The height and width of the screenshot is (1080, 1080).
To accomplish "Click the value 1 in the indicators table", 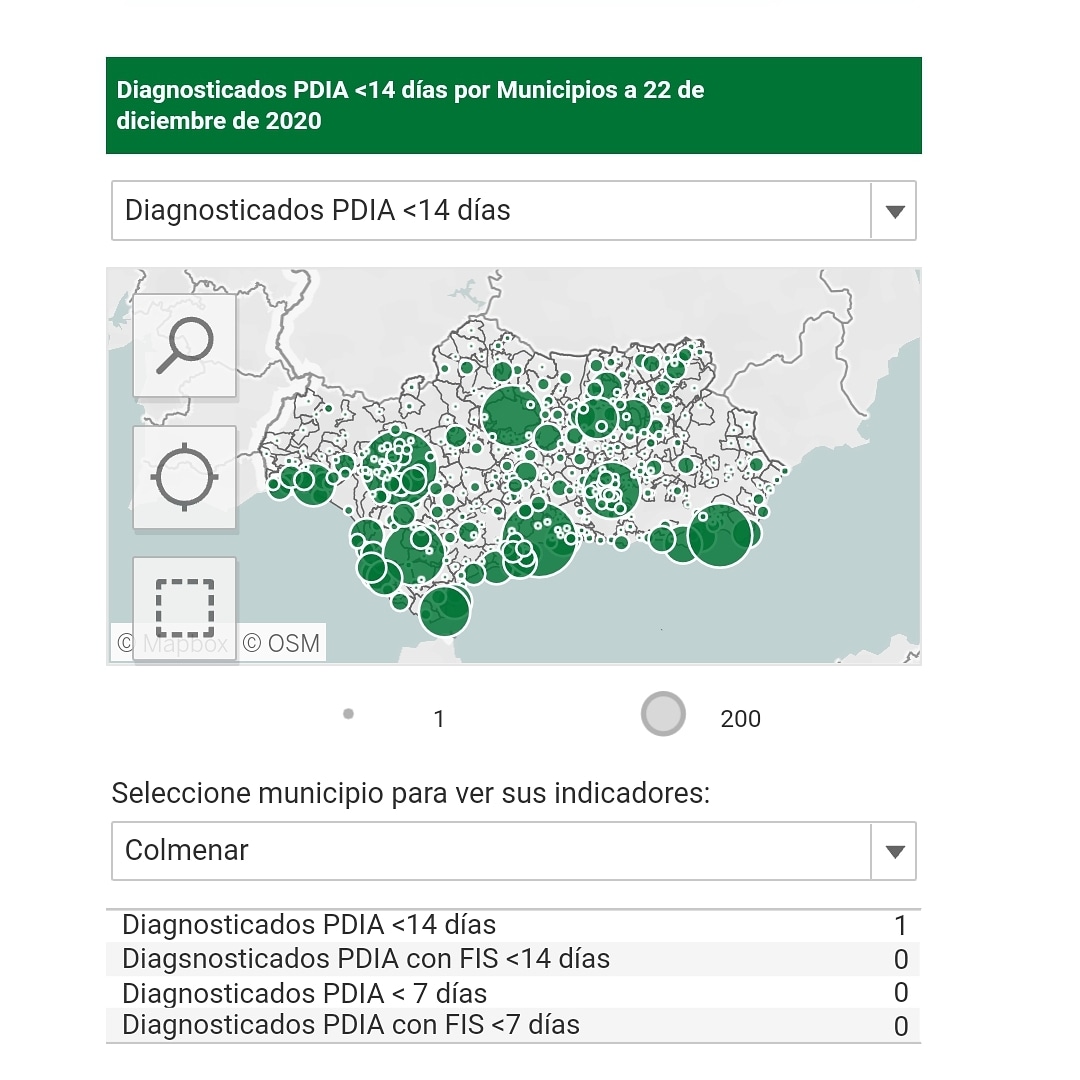I will [x=900, y=926].
